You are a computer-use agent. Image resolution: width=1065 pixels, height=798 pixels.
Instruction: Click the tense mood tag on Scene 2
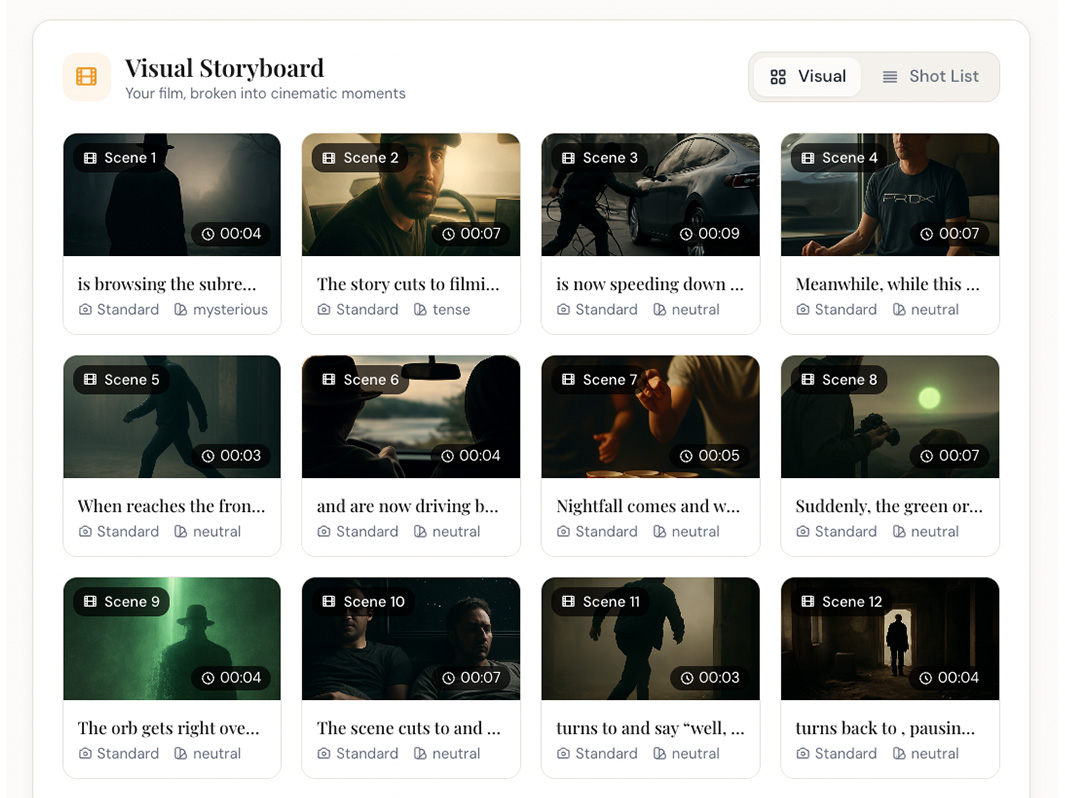tap(442, 310)
